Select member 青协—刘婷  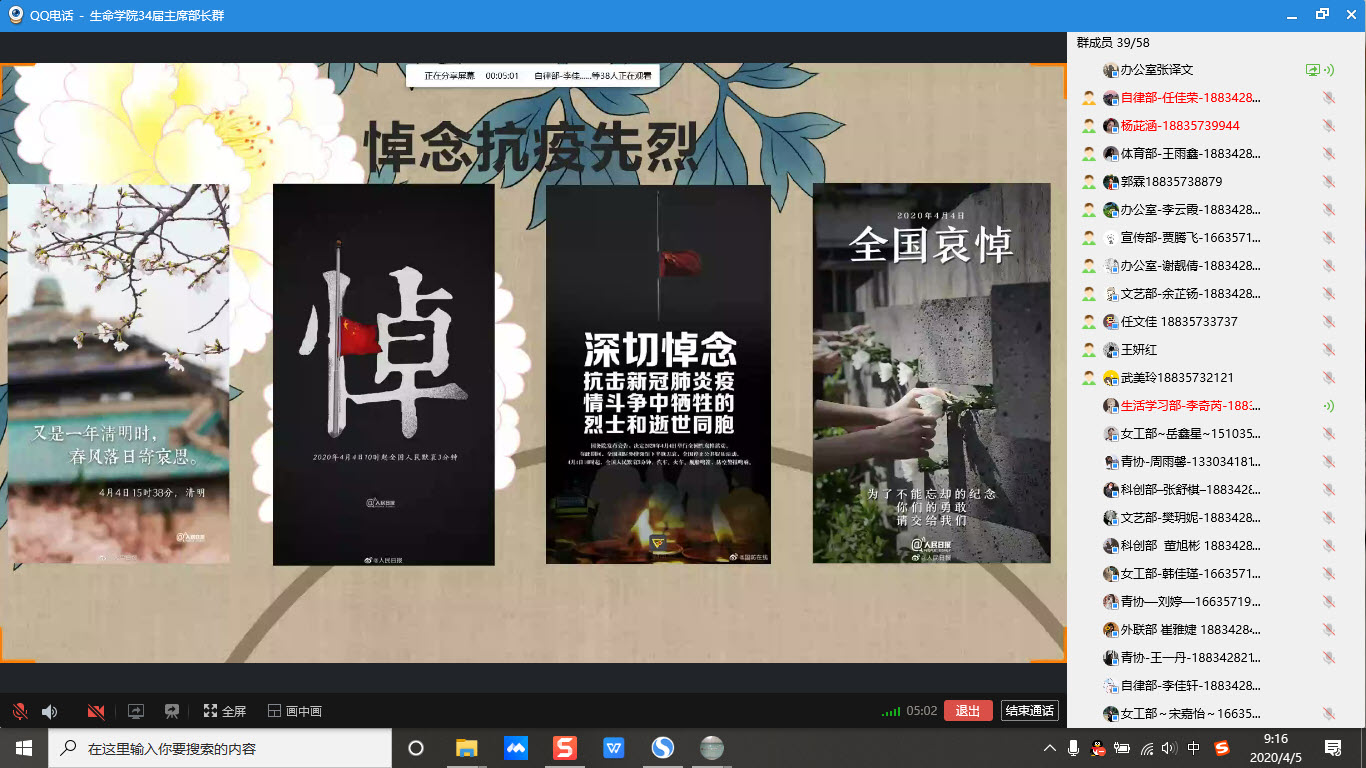point(1190,602)
